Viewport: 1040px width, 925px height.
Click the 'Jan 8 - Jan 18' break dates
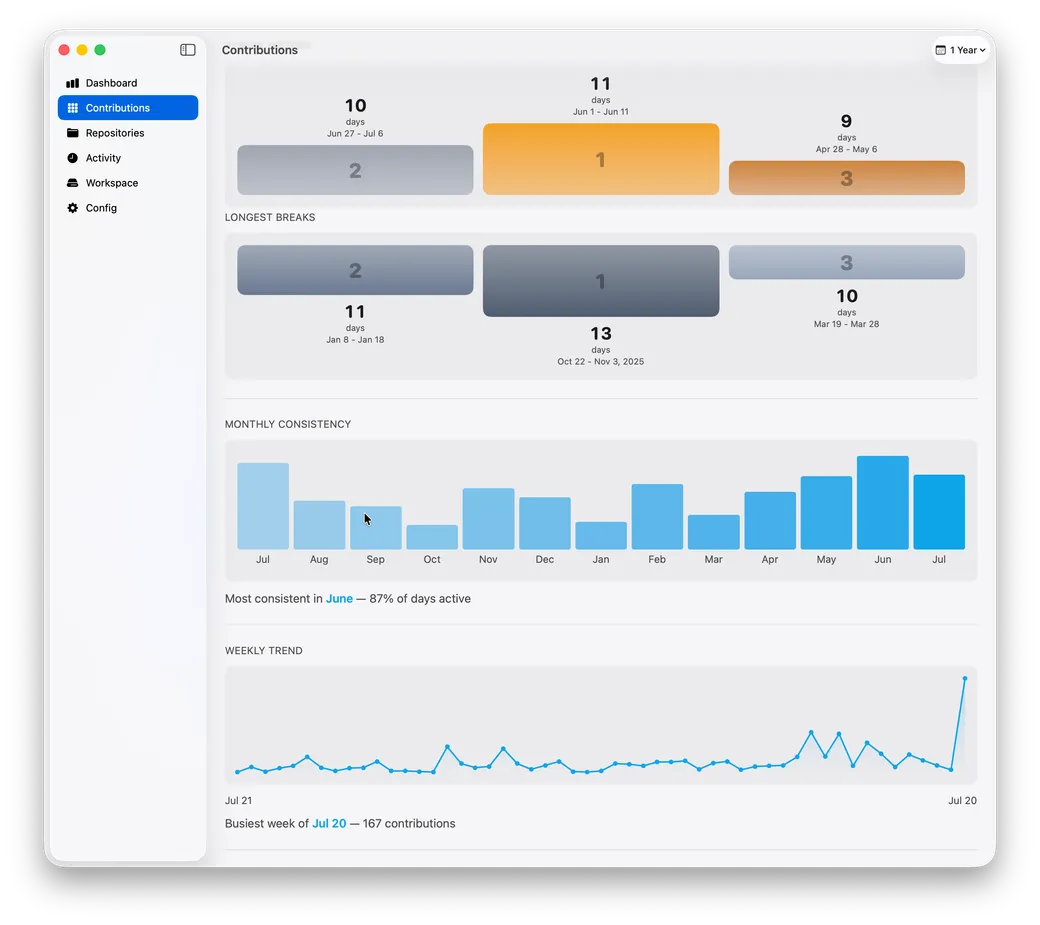coord(355,339)
